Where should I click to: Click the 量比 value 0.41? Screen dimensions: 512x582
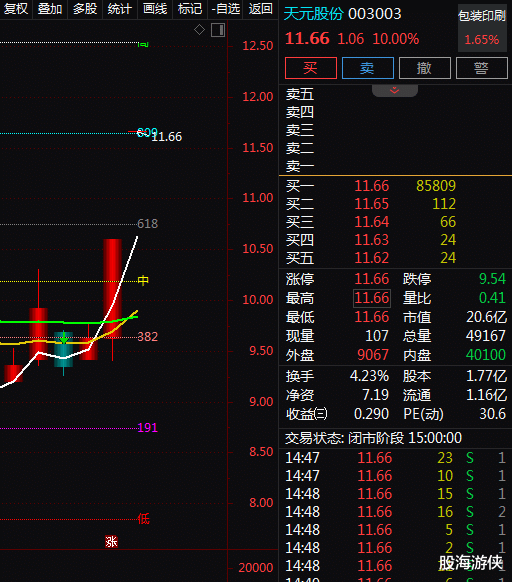click(492, 298)
